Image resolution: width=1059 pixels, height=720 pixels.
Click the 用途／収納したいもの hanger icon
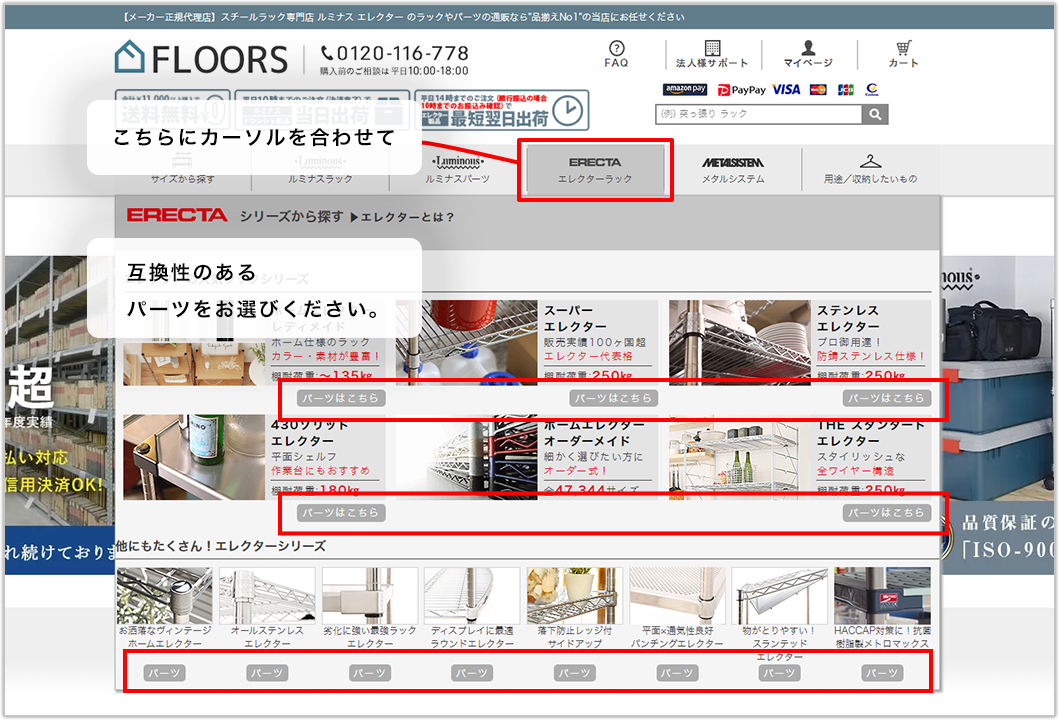click(871, 161)
